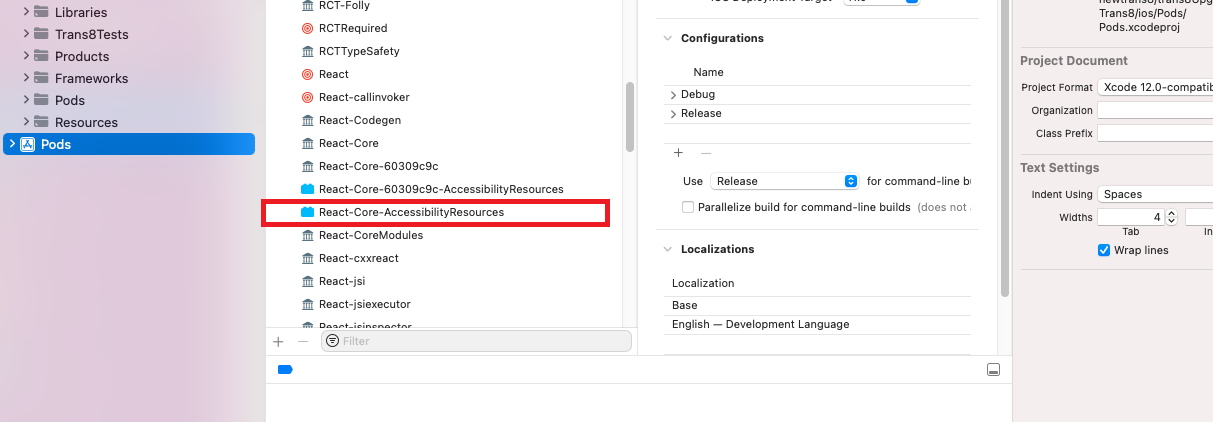
Task: Expand the Resources group
Action: [x=25, y=122]
